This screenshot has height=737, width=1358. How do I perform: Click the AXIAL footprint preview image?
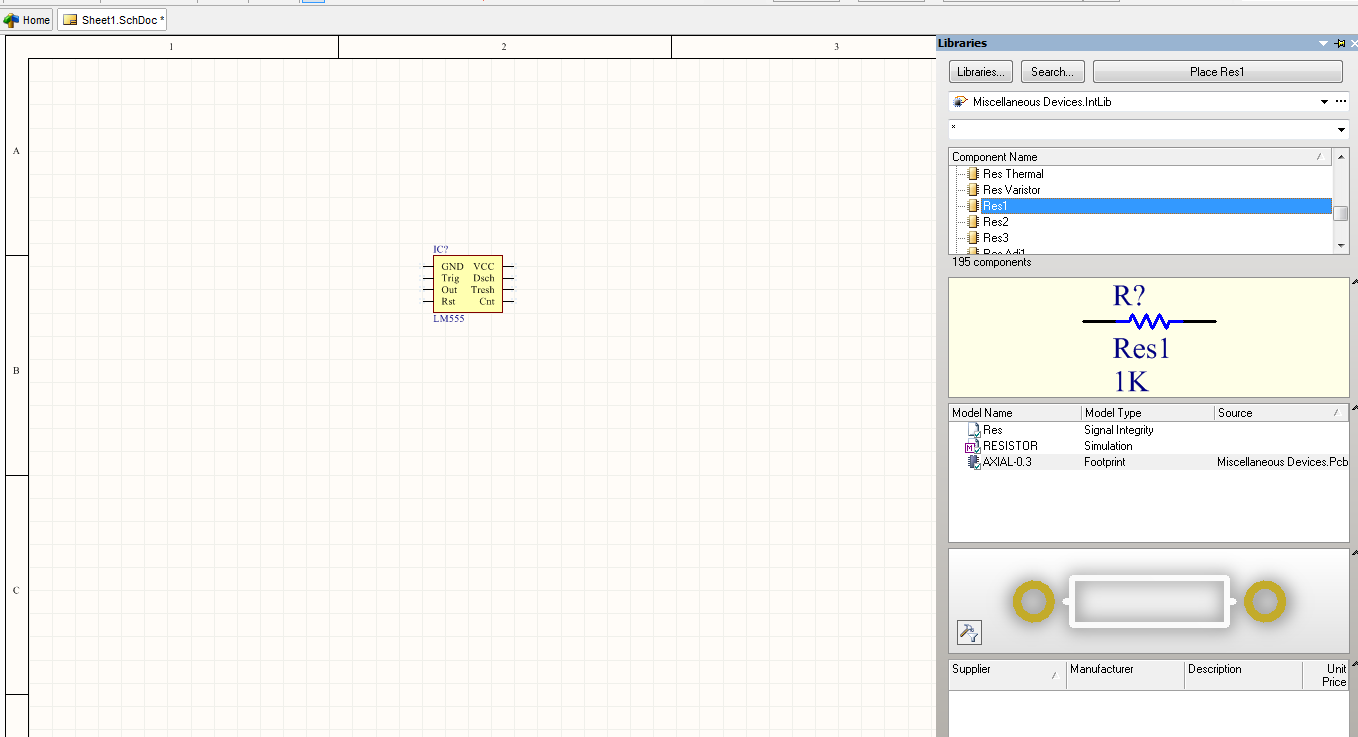tap(1149, 602)
